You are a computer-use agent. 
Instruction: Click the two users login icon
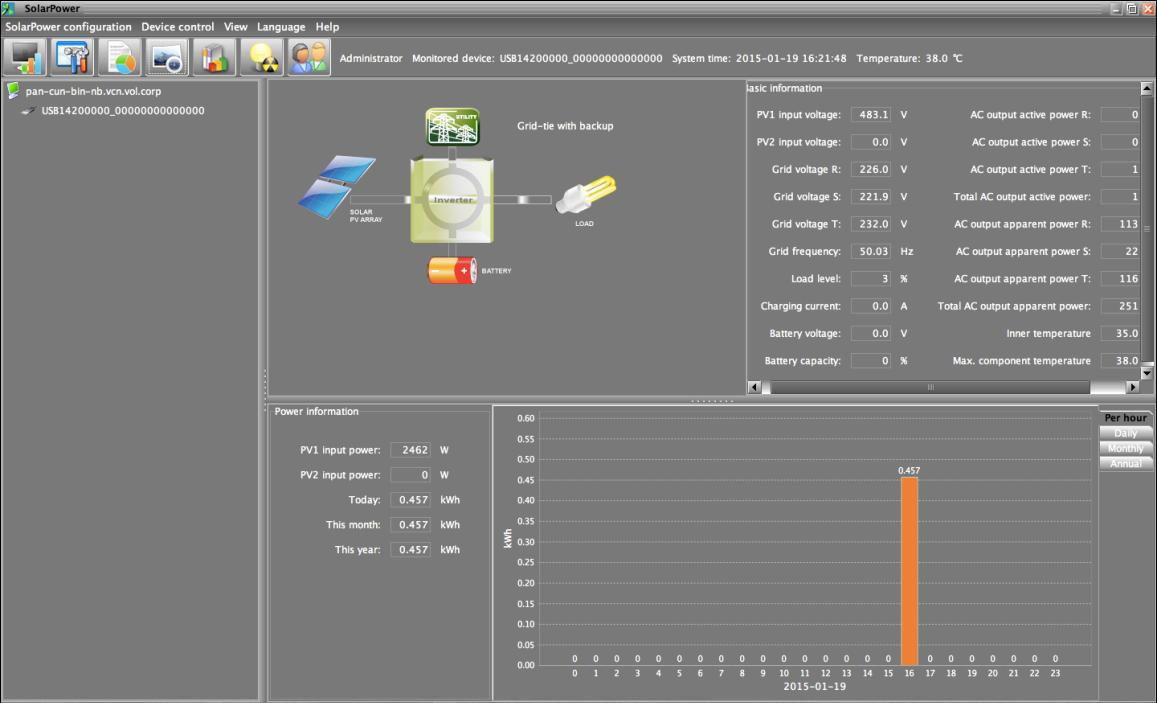point(308,58)
